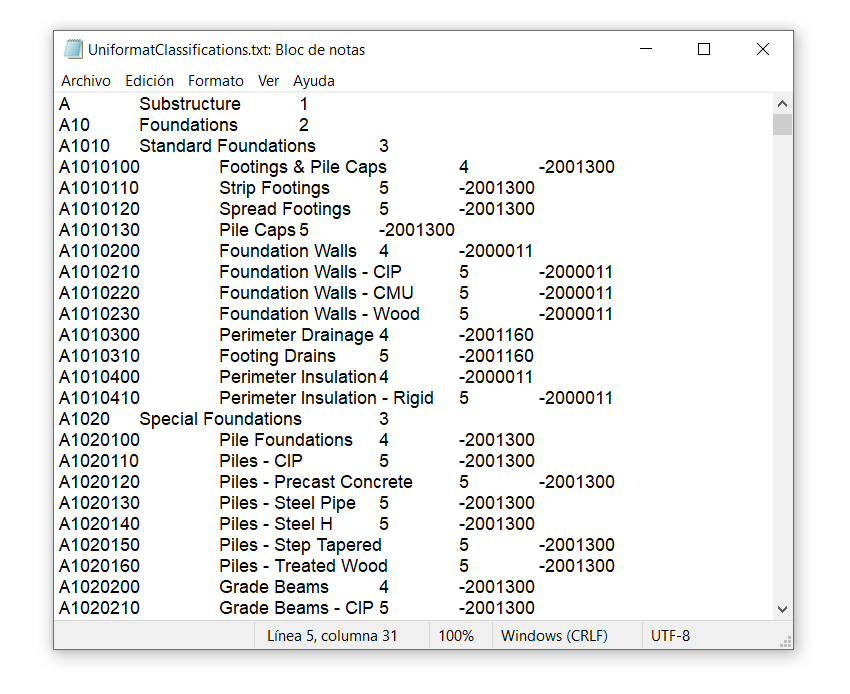Click the Piles - Treated Wood text

303,567
